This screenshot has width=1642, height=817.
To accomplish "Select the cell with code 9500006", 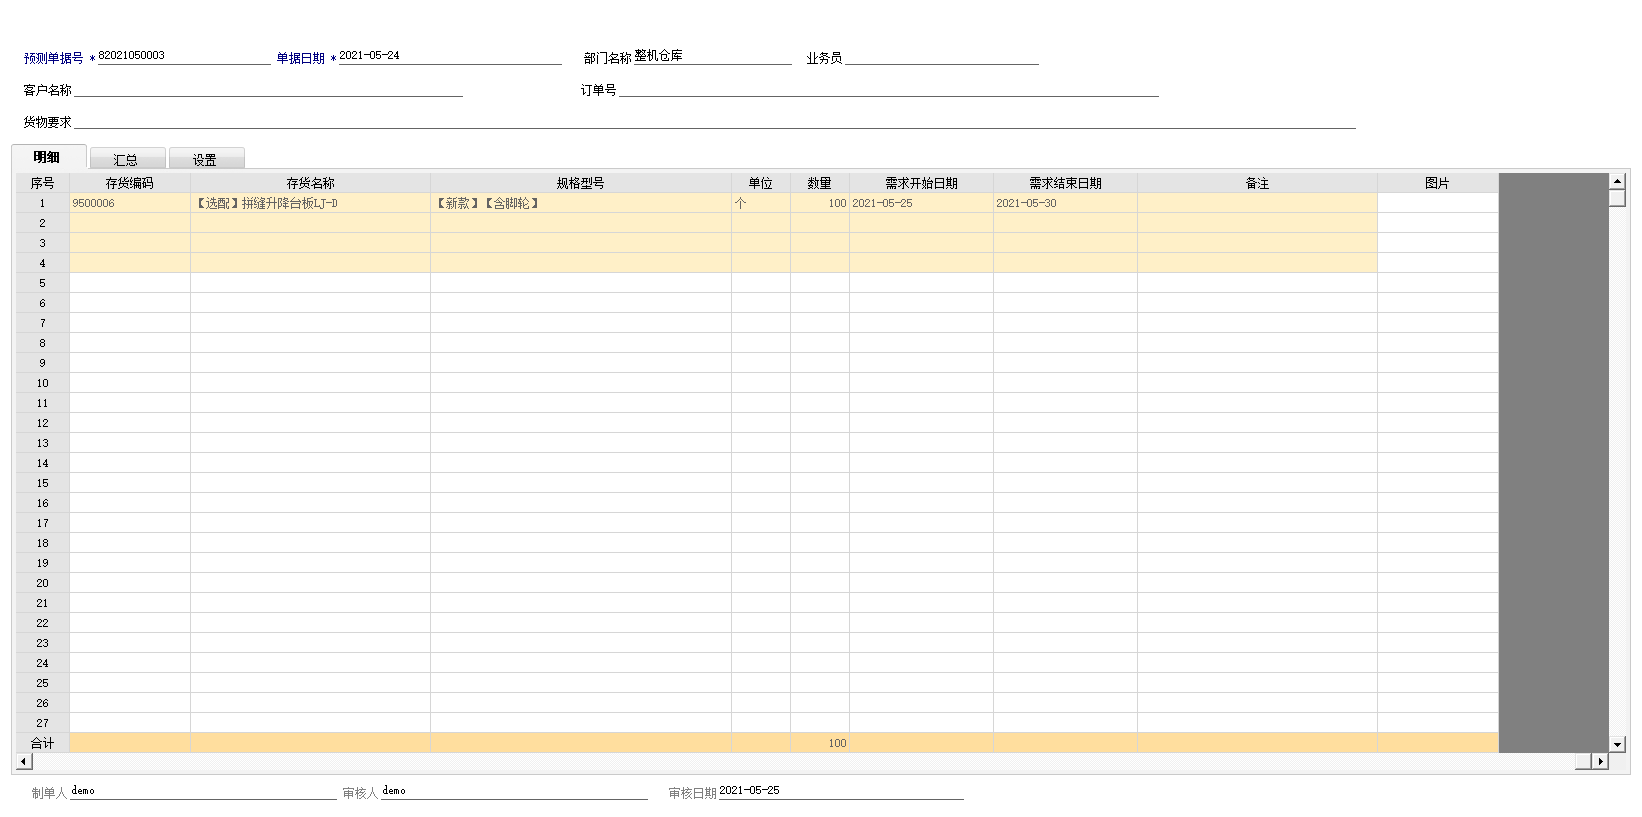I will pyautogui.click(x=130, y=203).
